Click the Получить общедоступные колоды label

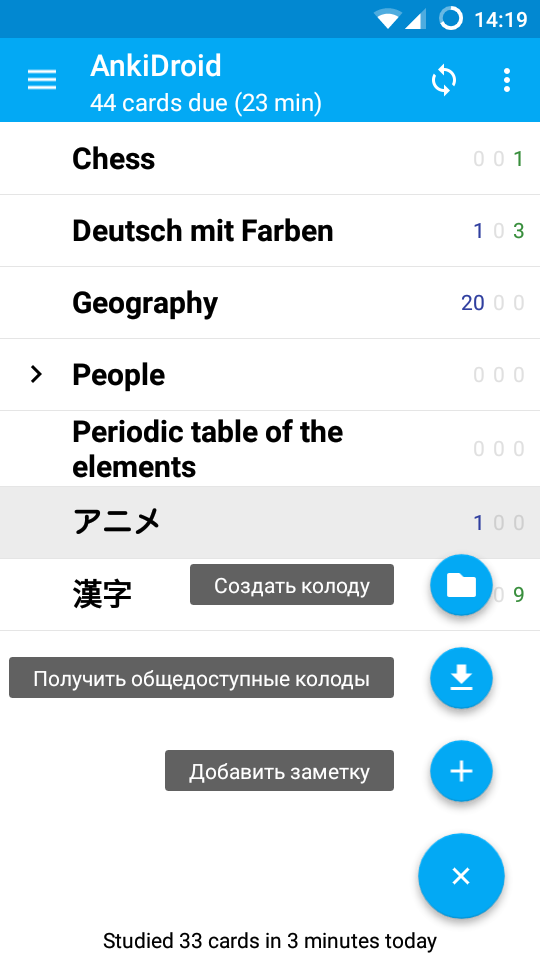pyautogui.click(x=201, y=678)
